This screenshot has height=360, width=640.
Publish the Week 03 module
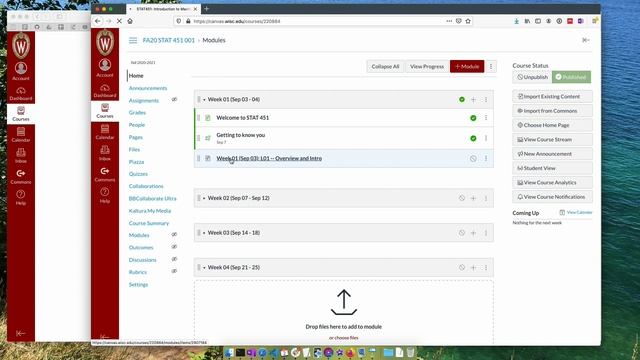point(462,233)
